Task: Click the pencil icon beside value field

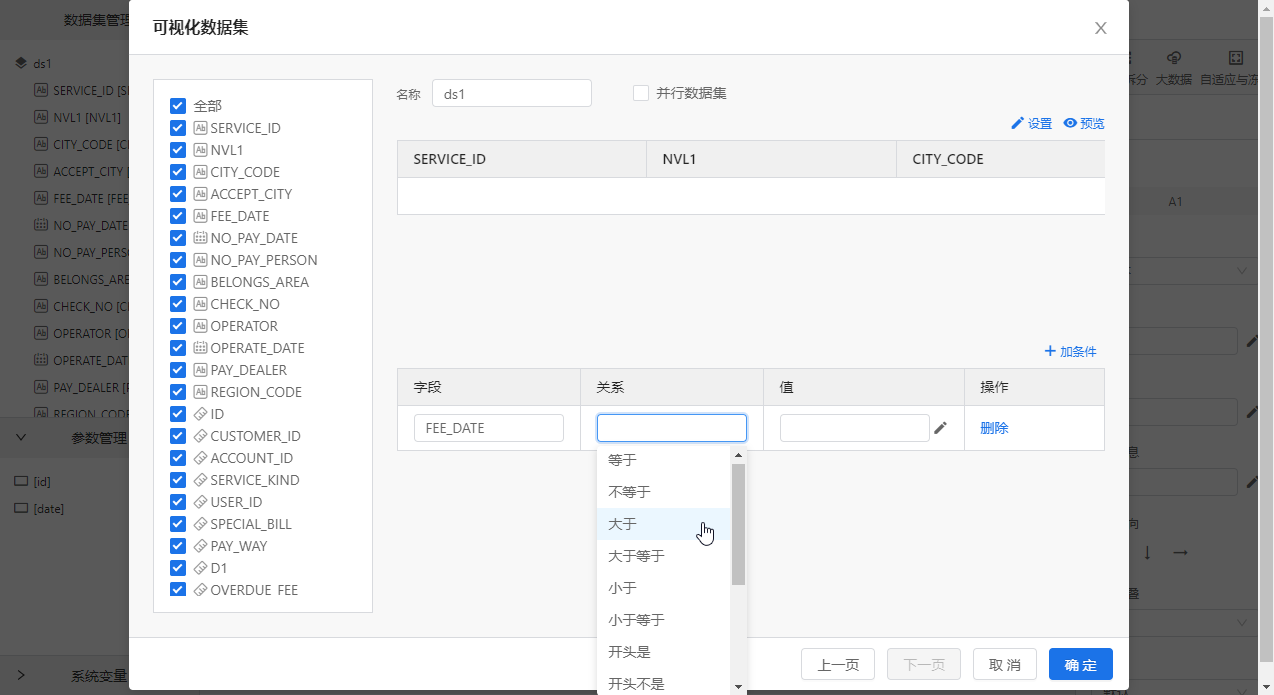Action: (940, 428)
